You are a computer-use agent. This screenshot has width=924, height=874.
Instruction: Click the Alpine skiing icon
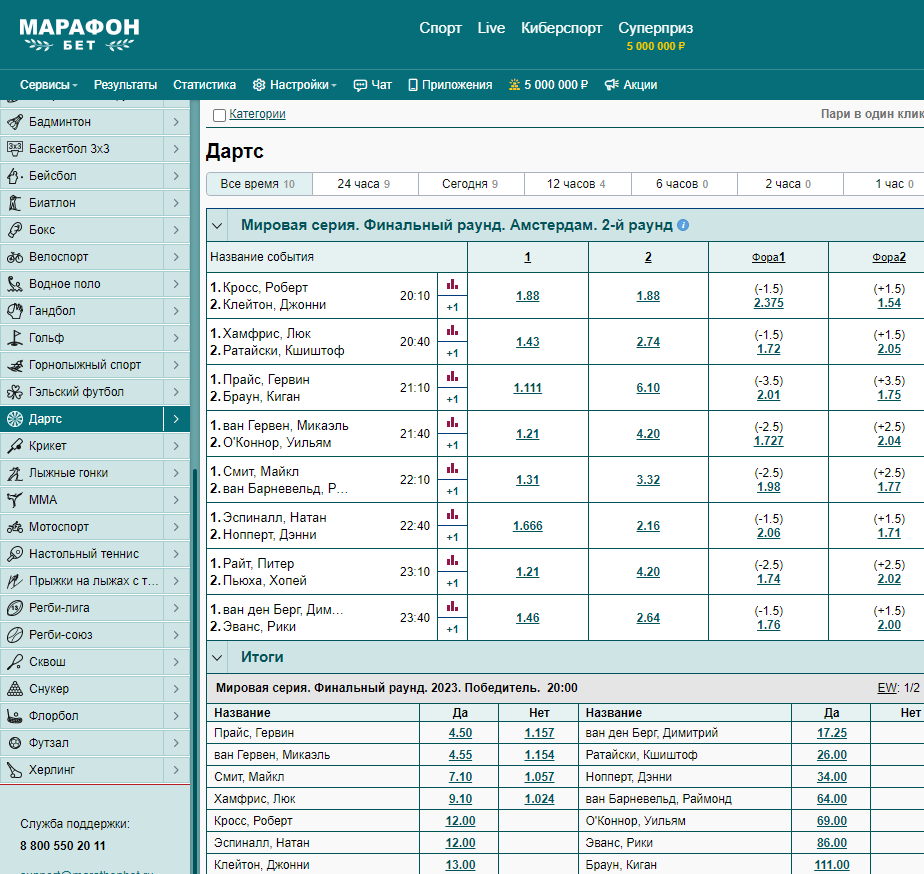point(15,365)
